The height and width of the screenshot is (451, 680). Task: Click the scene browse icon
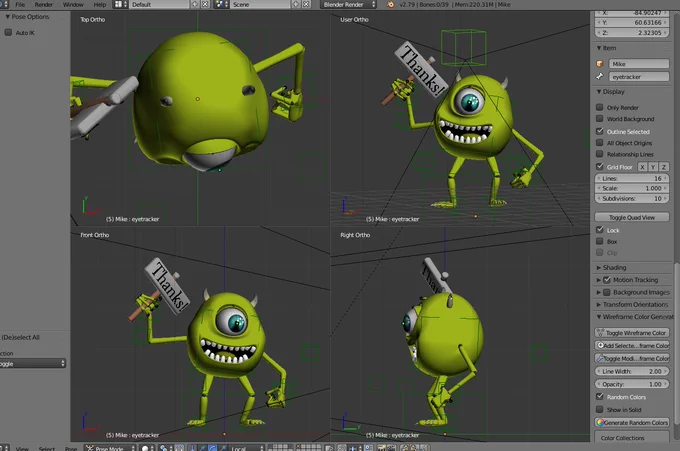pyautogui.click(x=222, y=4)
